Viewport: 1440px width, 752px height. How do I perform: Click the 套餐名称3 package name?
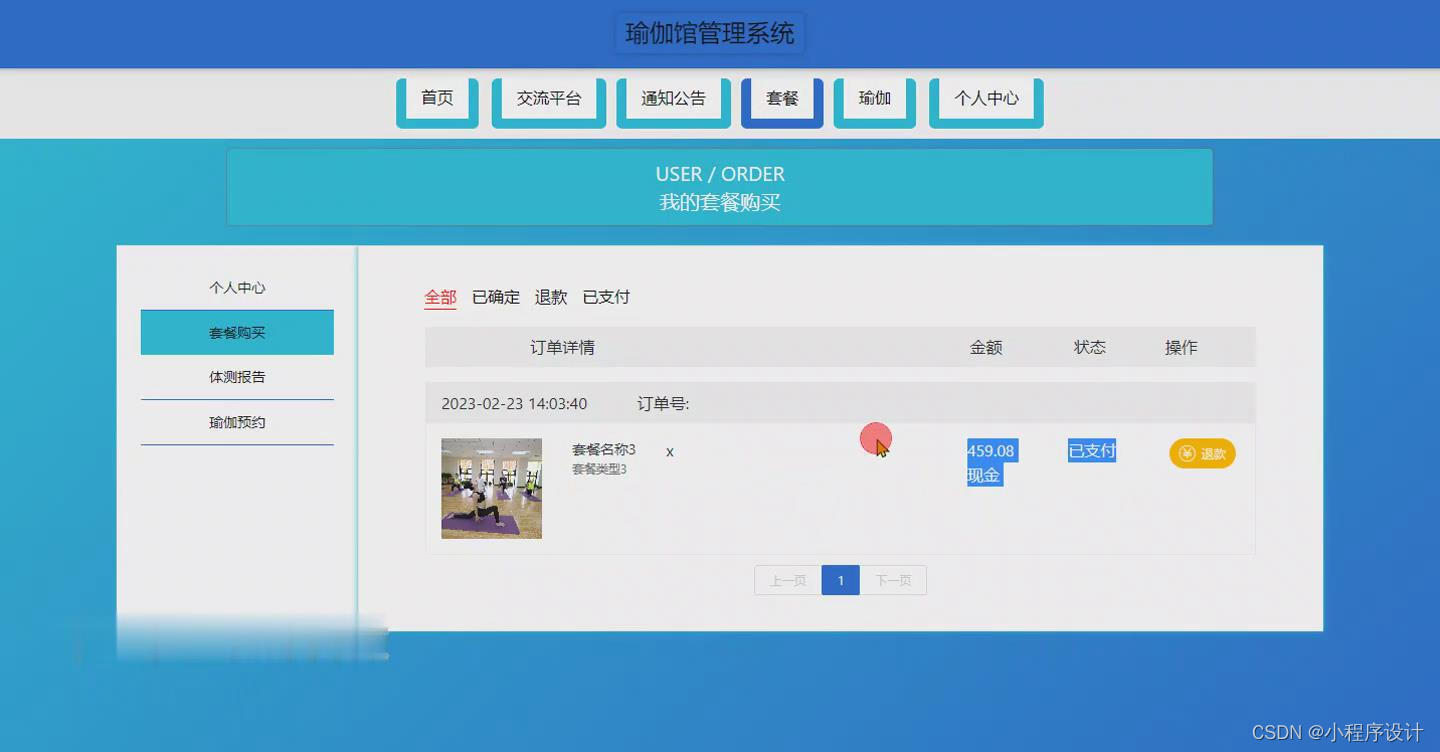click(x=601, y=450)
